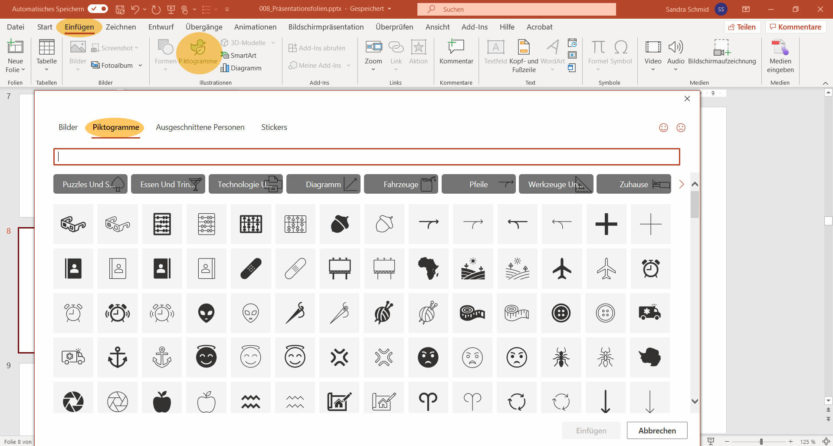Open the Bilder tab in dialog

coord(68,127)
